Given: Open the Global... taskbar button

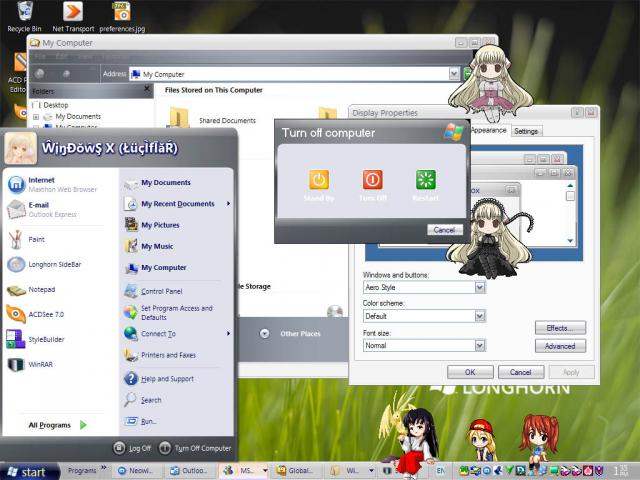Looking at the screenshot, I should point(296,471).
